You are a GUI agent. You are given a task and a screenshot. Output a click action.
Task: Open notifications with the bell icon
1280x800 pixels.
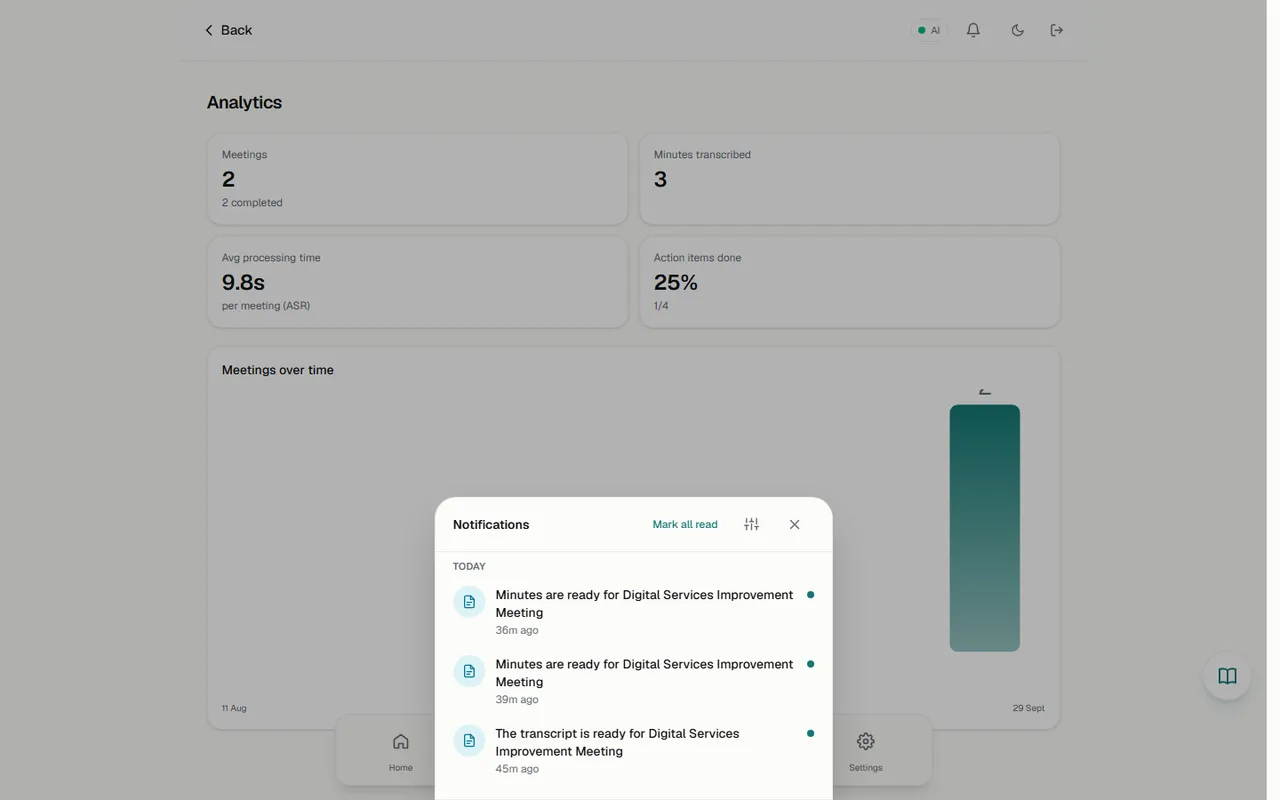973,30
